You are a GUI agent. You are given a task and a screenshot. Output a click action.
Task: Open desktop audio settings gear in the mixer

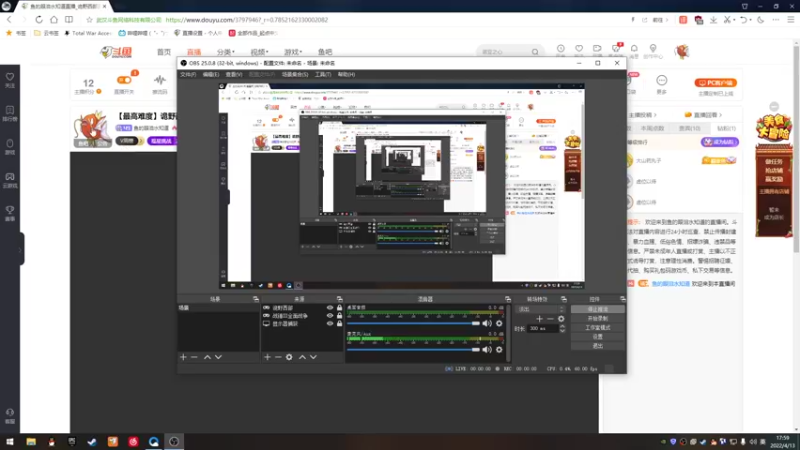tap(499, 323)
